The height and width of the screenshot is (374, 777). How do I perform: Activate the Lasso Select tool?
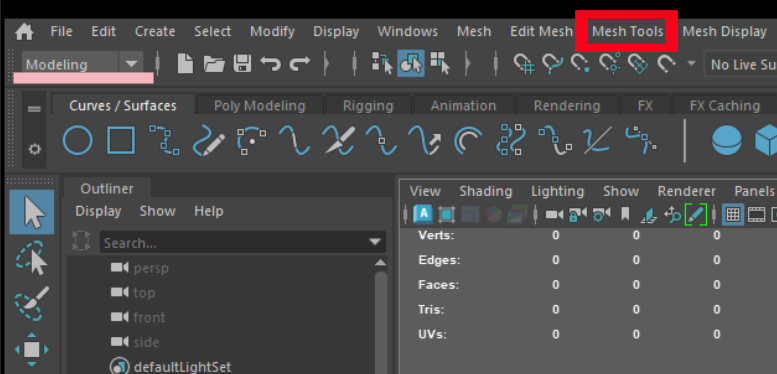(x=32, y=257)
